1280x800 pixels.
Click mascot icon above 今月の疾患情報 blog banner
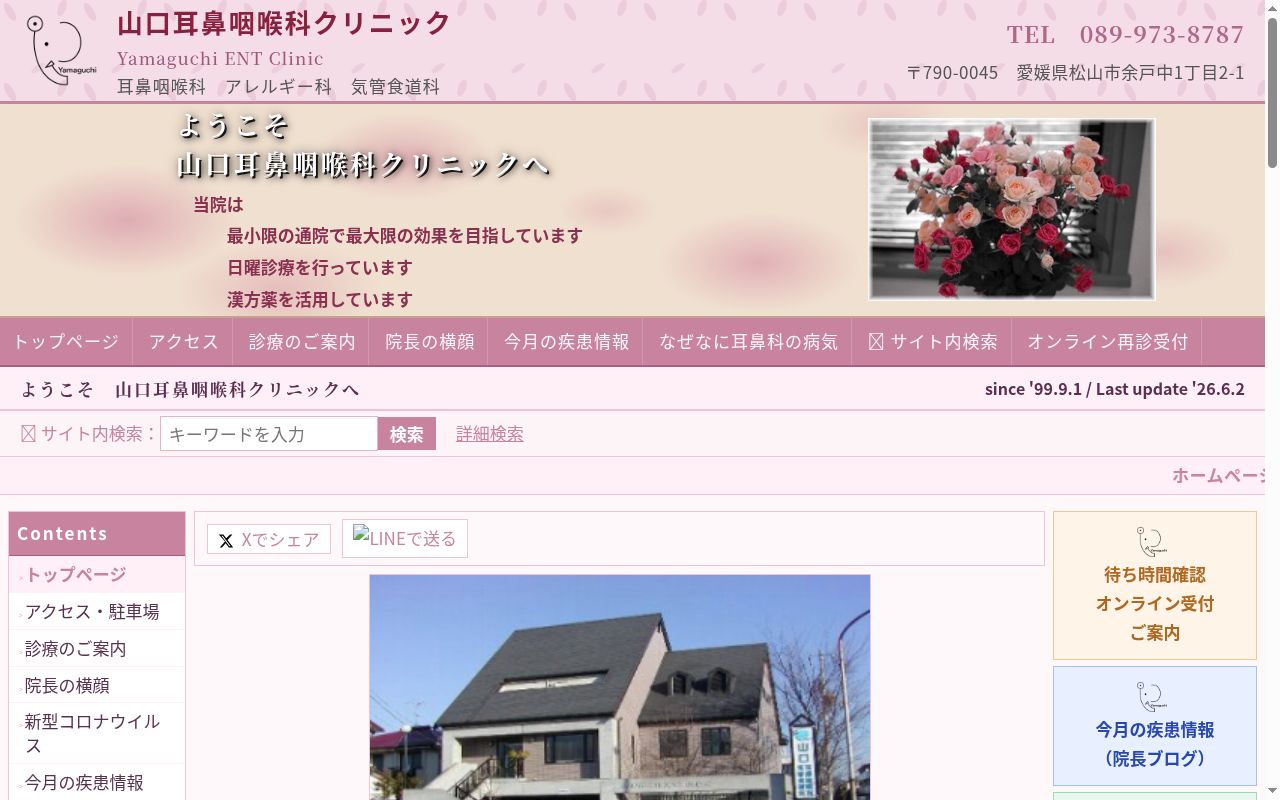click(x=1153, y=697)
